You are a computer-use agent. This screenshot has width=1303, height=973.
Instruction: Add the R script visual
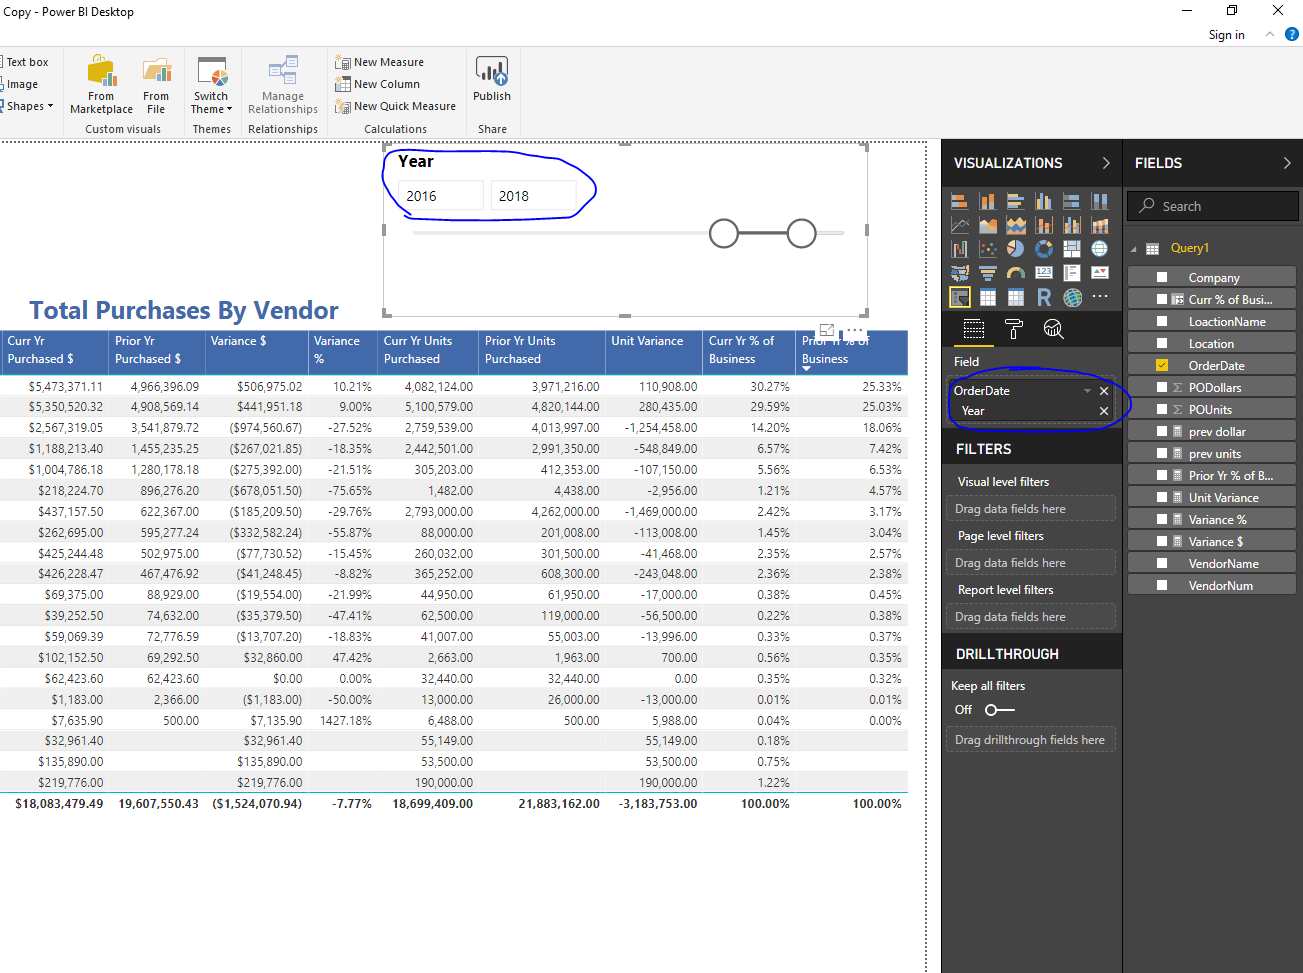[1044, 297]
